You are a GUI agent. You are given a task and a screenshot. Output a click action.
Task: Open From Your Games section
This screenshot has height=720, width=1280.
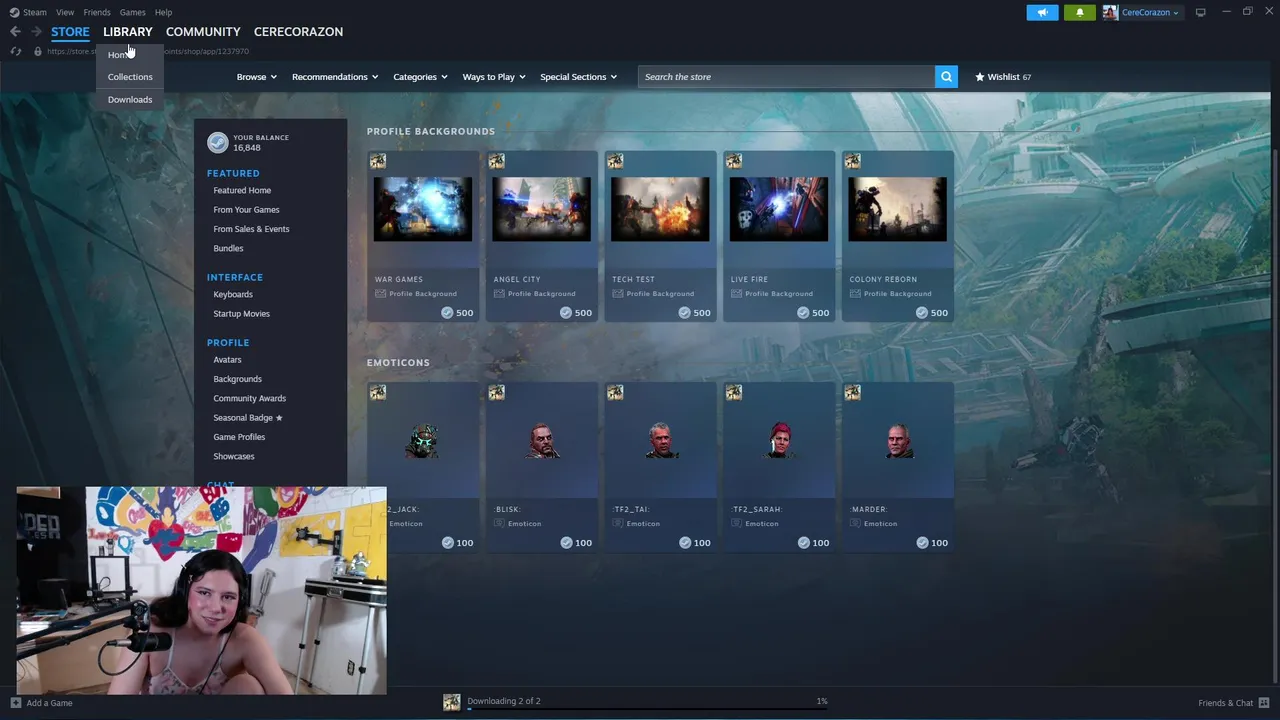pyautogui.click(x=246, y=210)
